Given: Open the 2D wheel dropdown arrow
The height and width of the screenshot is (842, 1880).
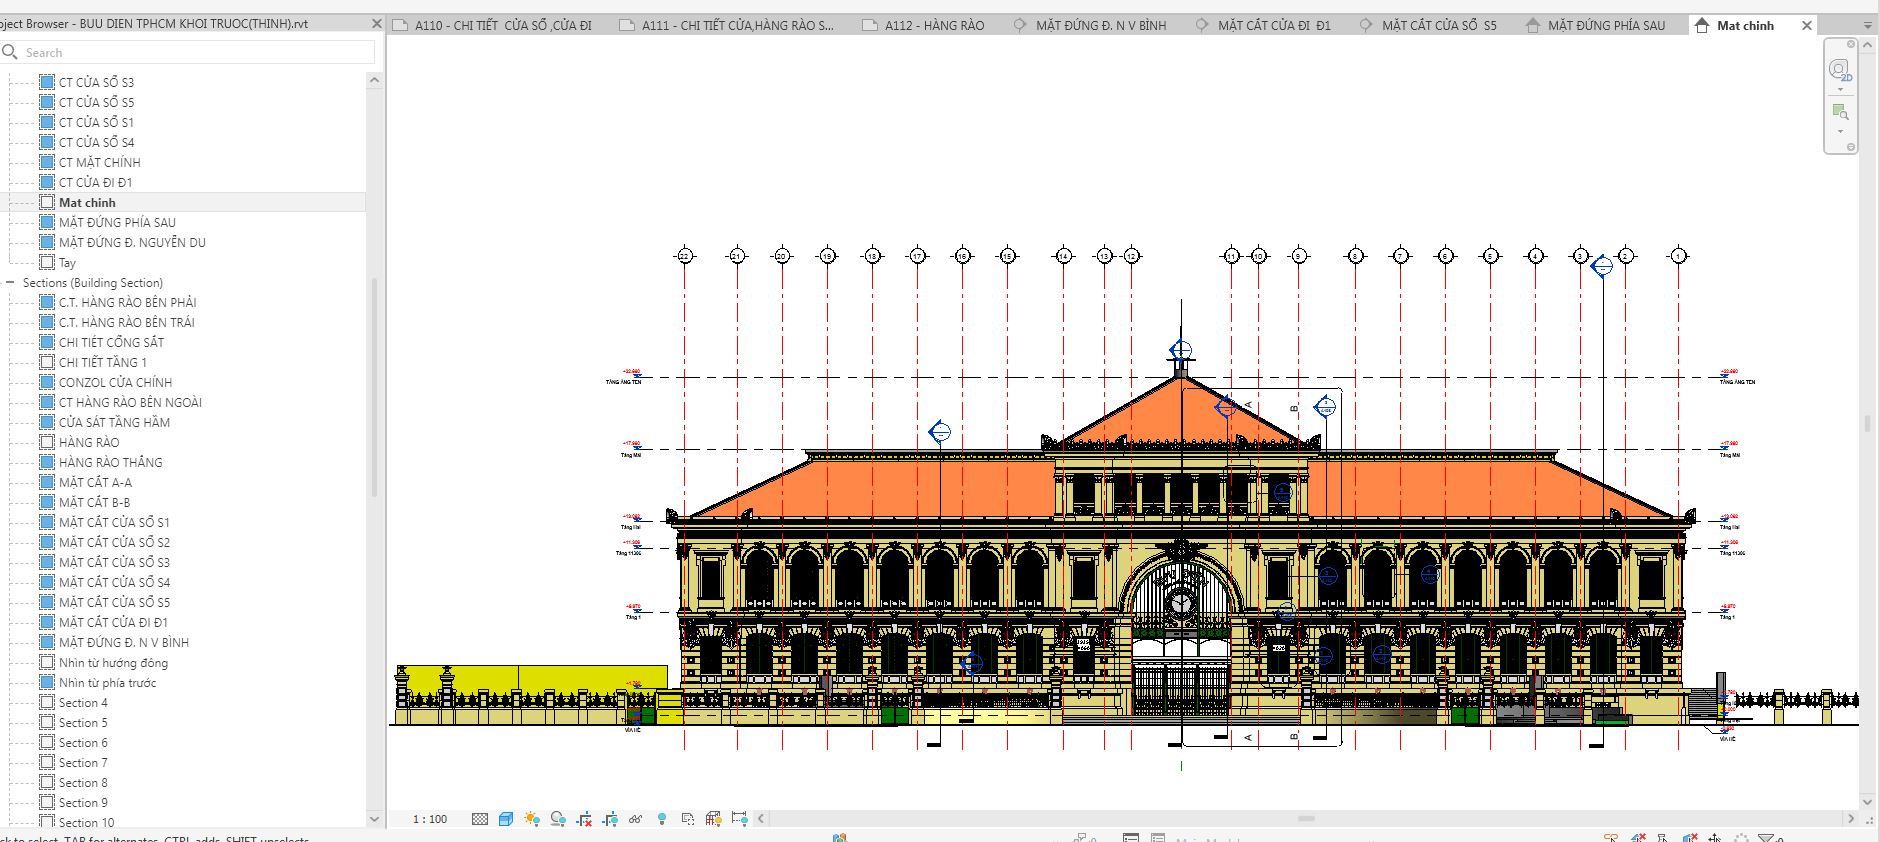Looking at the screenshot, I should point(1840,89).
